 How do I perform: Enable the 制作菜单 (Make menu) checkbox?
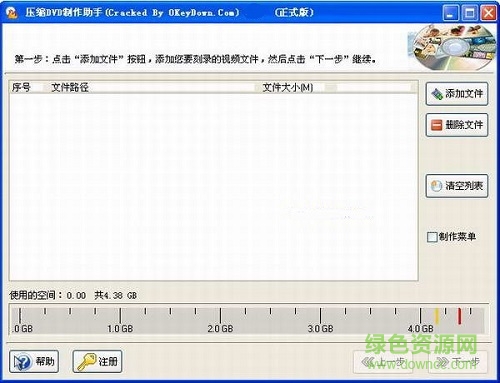tap(432, 237)
